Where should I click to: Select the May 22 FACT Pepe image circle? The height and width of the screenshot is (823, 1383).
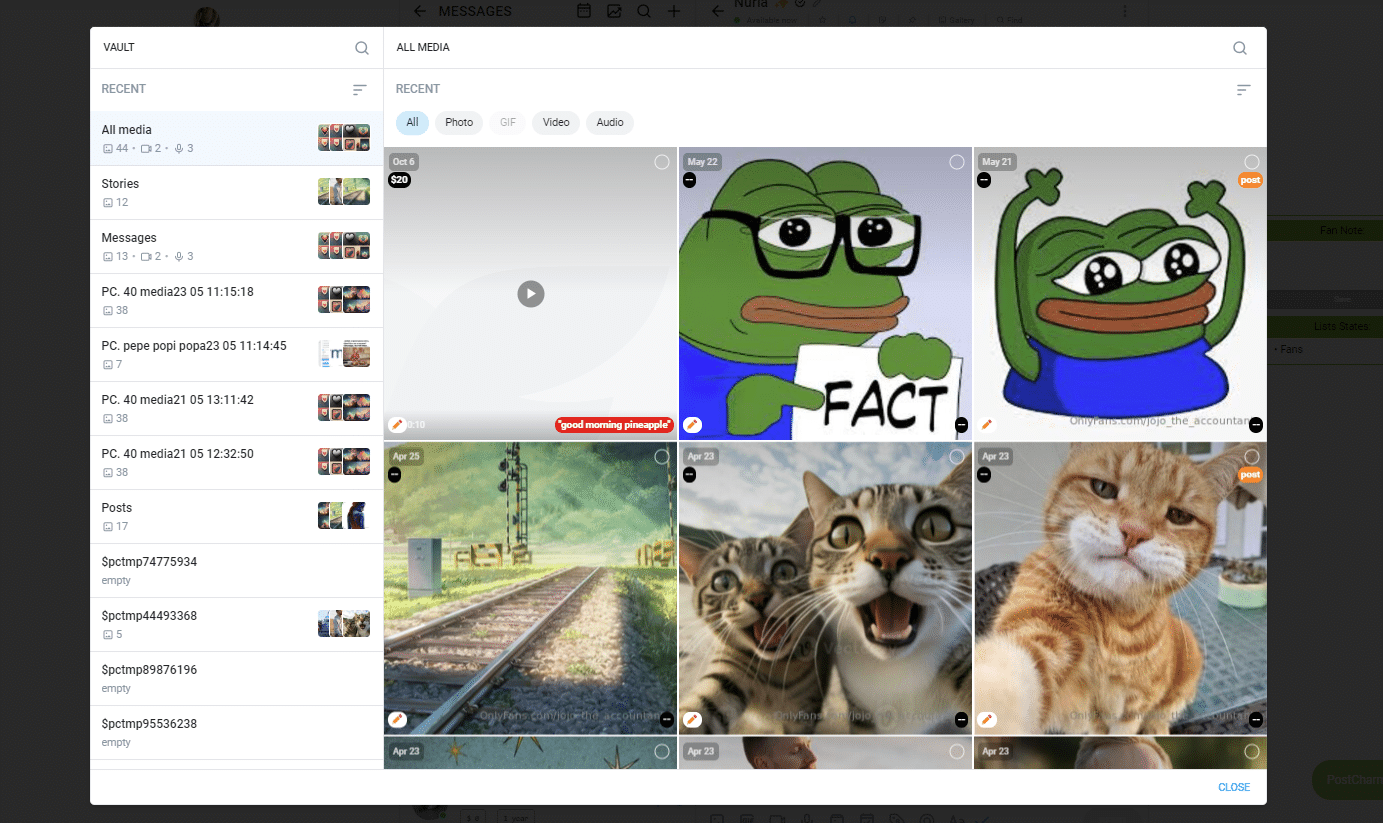point(957,162)
